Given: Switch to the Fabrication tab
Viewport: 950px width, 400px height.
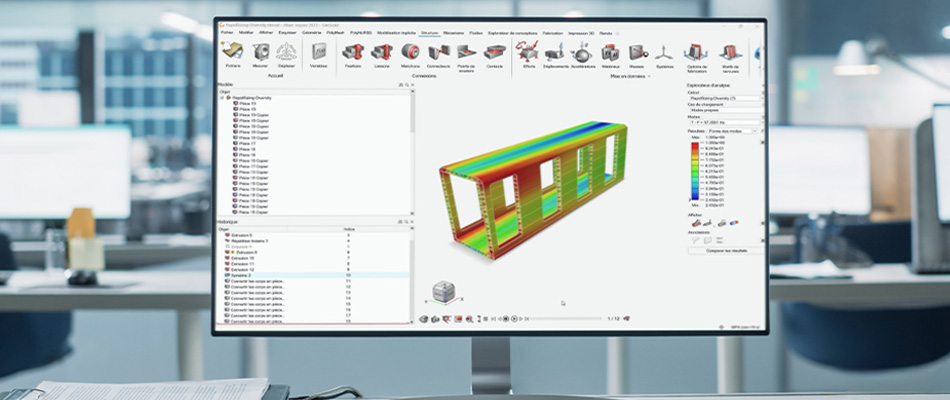Looking at the screenshot, I should tap(553, 33).
